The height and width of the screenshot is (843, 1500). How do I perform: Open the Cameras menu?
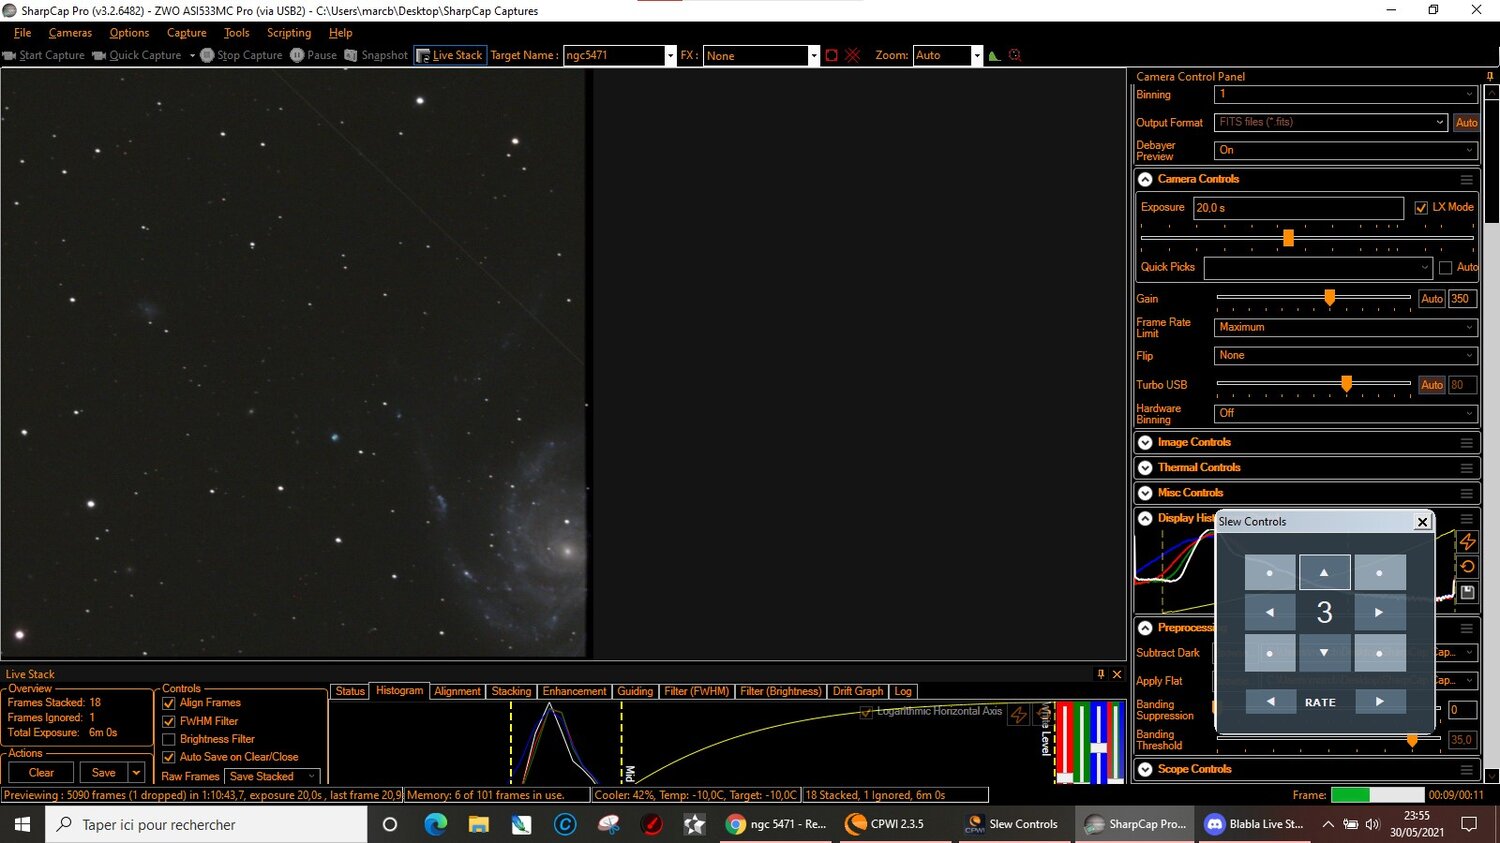70,33
